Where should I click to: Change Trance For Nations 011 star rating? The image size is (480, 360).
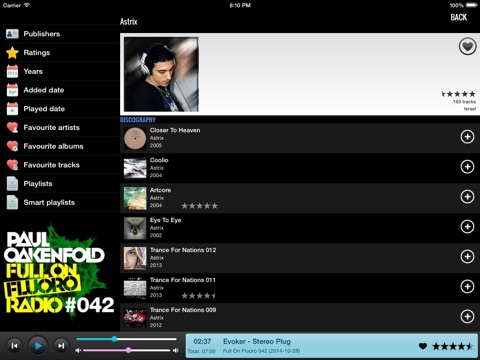tap(199, 296)
